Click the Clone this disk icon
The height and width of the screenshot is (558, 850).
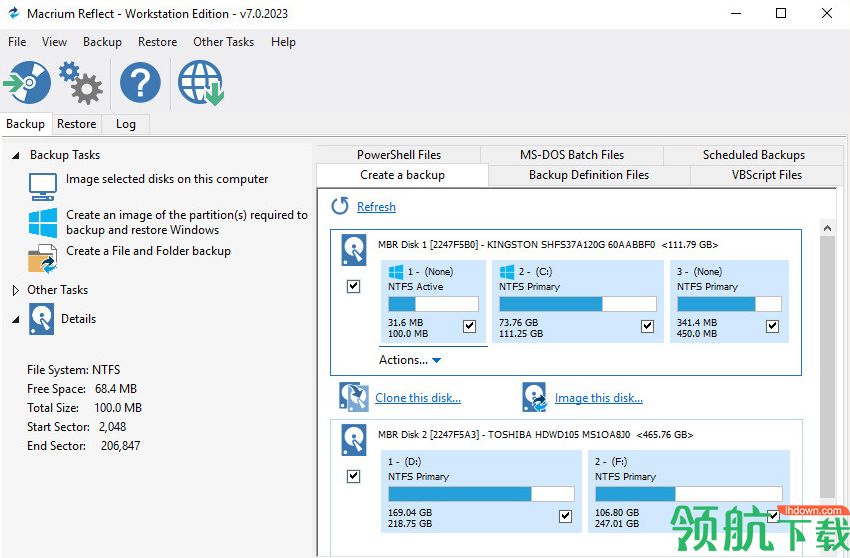click(x=354, y=397)
